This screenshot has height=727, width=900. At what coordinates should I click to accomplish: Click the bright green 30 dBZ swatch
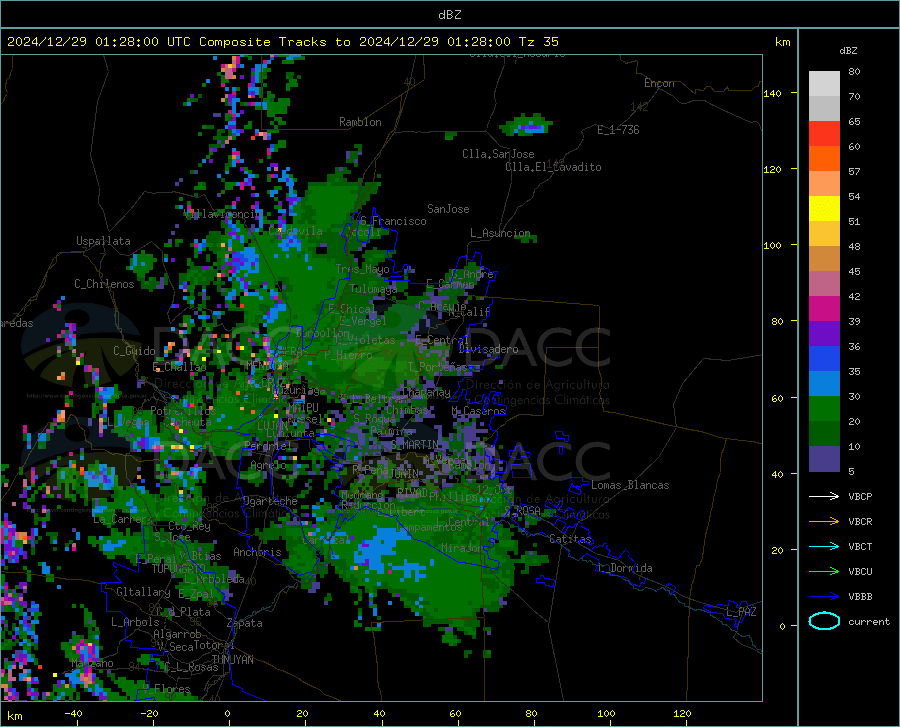pyautogui.click(x=824, y=409)
